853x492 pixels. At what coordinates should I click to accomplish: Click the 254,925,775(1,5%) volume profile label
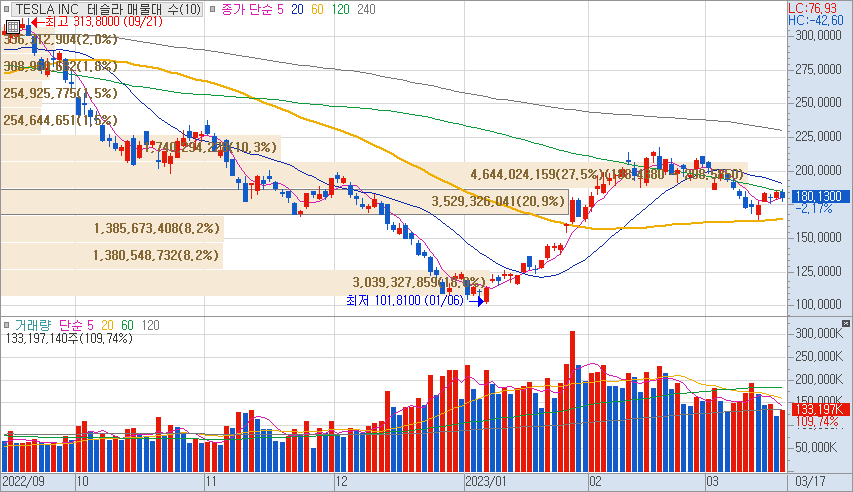[60, 94]
